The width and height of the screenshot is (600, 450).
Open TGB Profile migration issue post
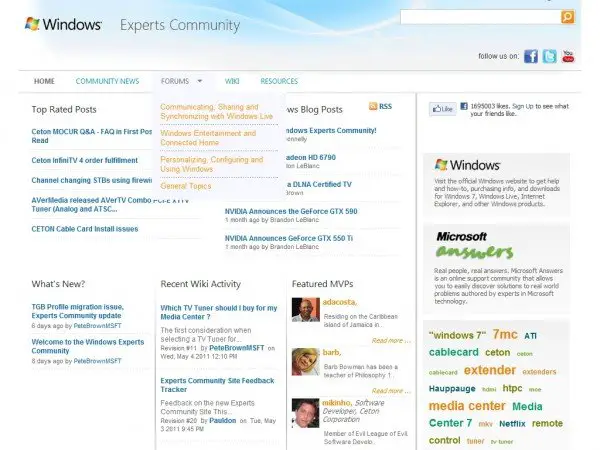(x=78, y=311)
